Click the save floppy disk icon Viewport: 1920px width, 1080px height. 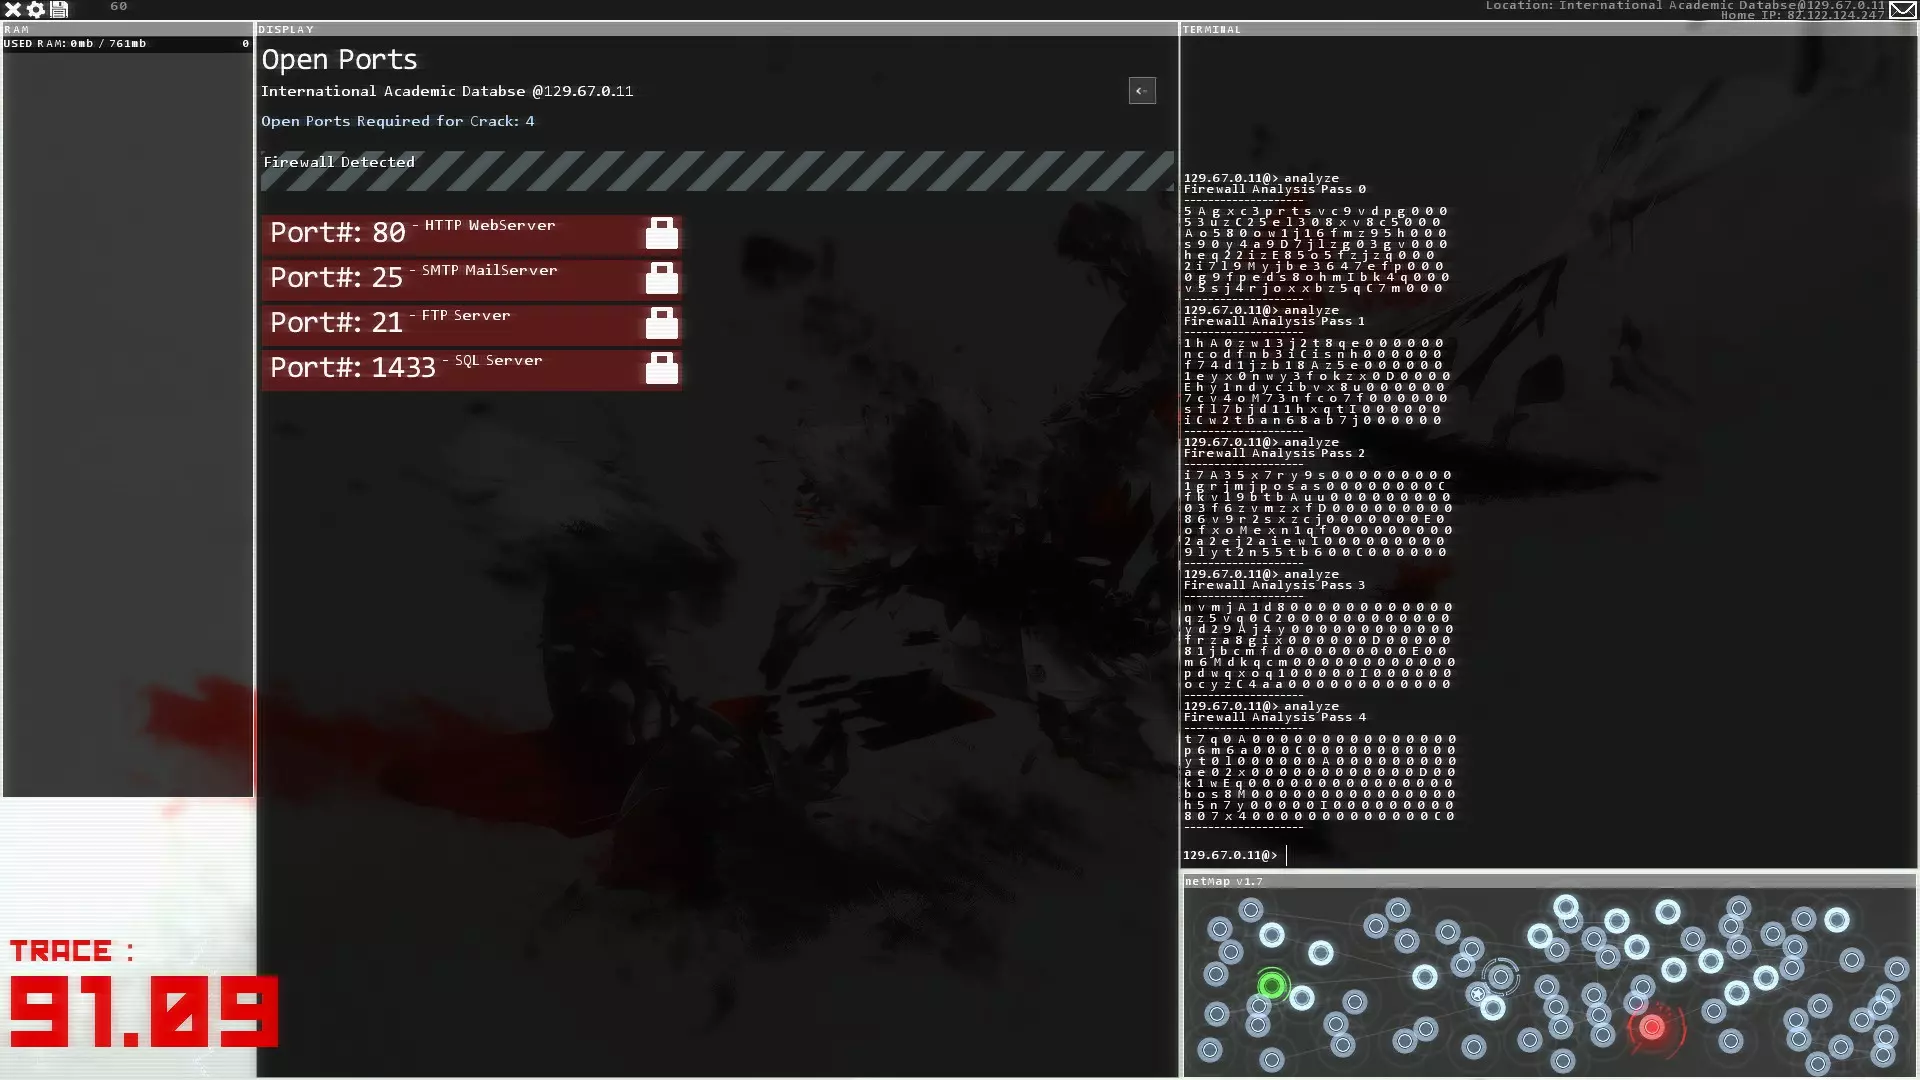[59, 9]
